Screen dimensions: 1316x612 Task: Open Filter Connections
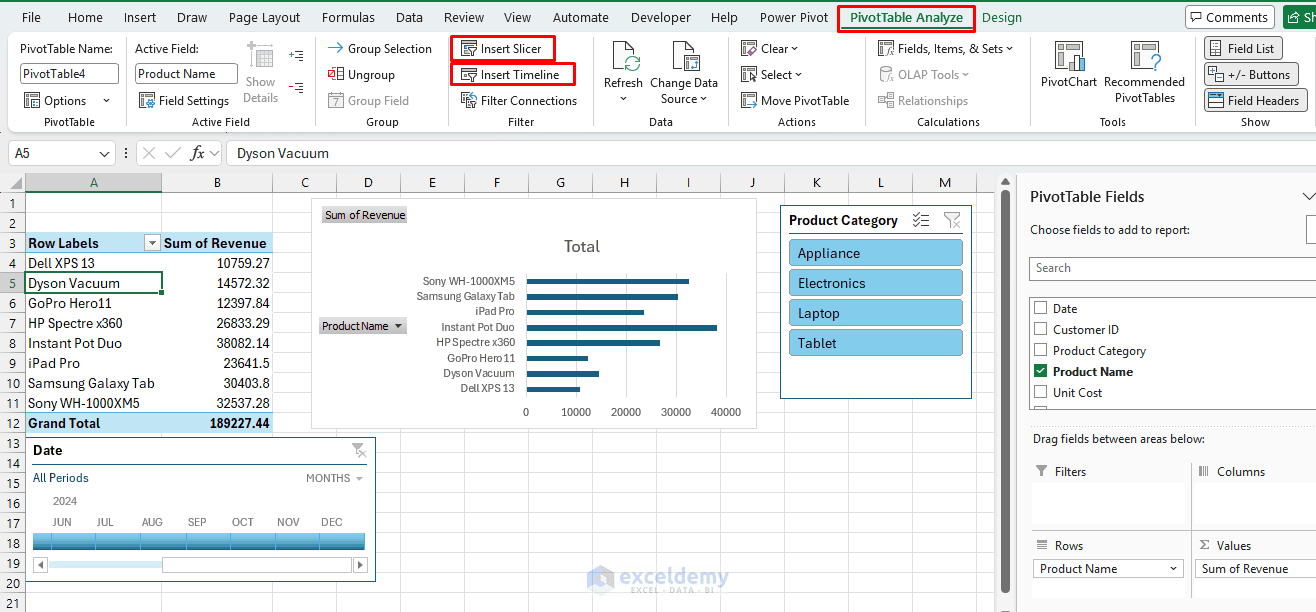[519, 101]
